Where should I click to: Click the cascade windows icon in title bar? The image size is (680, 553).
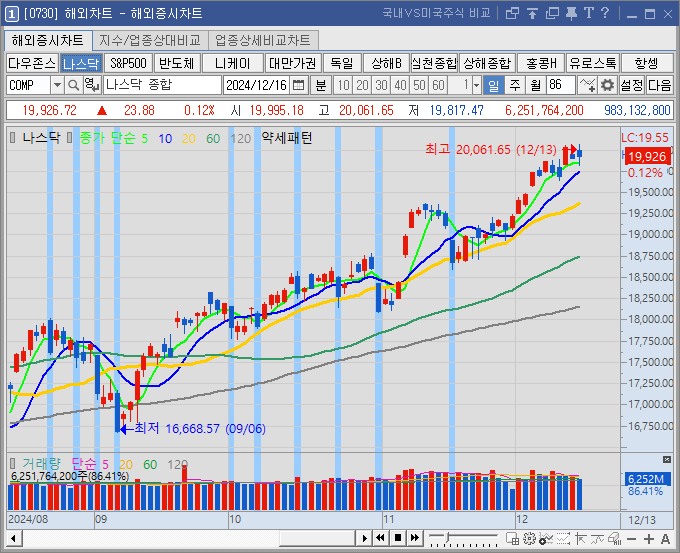click(x=512, y=13)
